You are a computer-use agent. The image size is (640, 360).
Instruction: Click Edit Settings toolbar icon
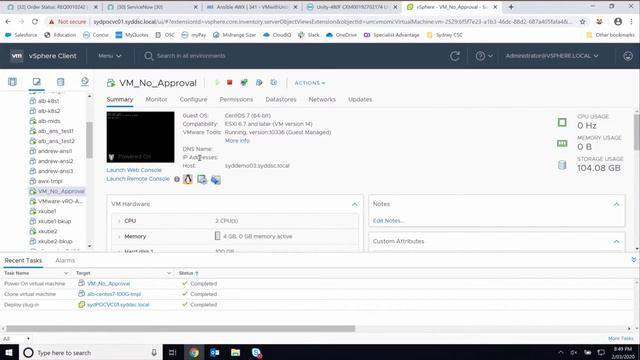pyautogui.click(x=259, y=82)
